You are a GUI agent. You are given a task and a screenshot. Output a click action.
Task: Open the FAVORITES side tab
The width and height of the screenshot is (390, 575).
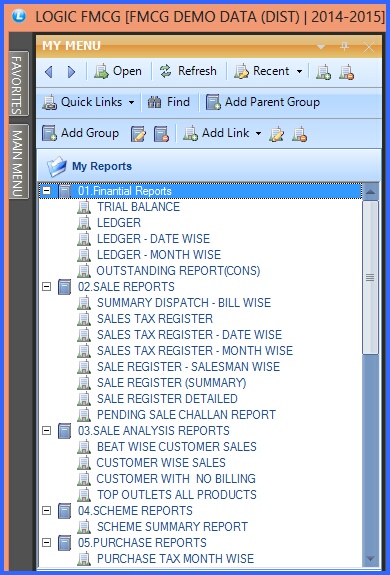18,84
